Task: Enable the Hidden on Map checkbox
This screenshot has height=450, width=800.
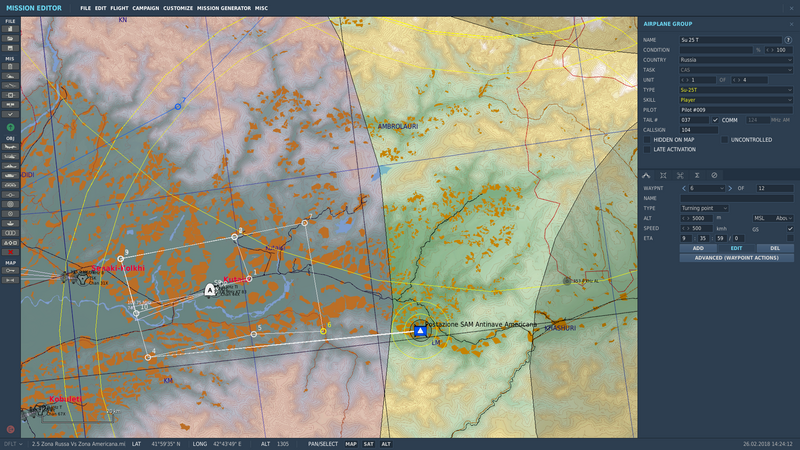Action: click(647, 140)
